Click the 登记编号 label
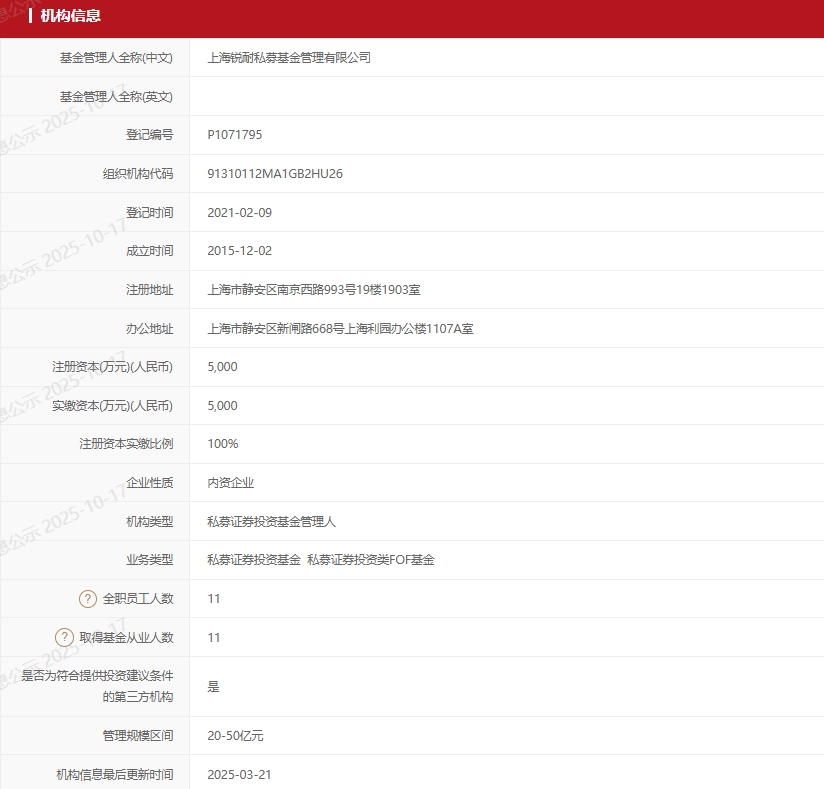This screenshot has height=789, width=824. (150, 135)
